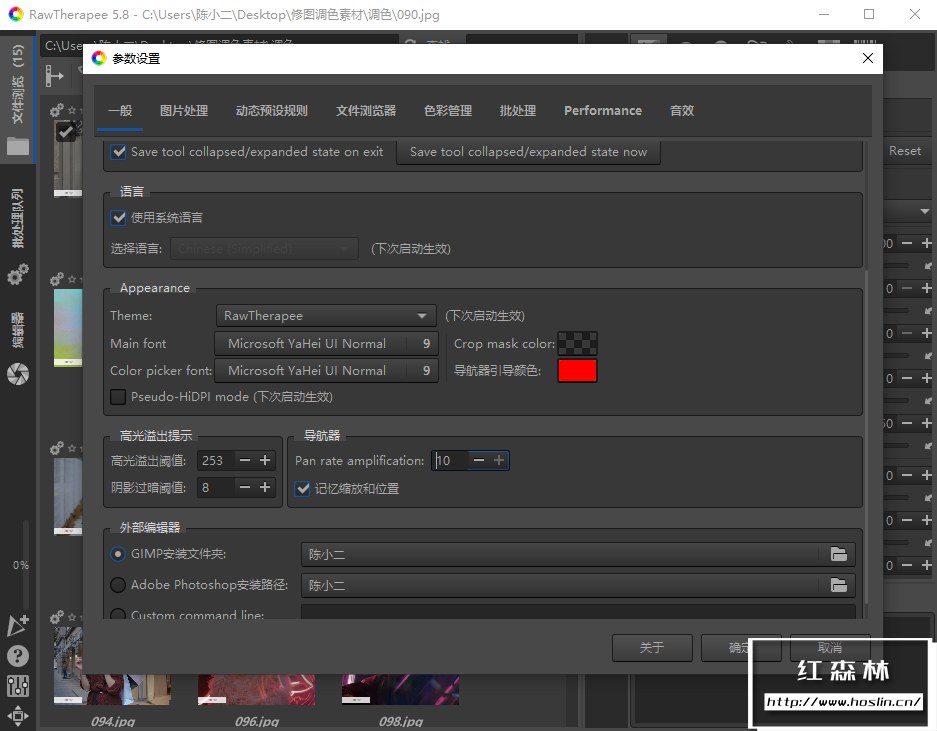This screenshot has height=731, width=937.
Task: Open Main font chooser Microsoft YaHei UI
Action: click(x=326, y=344)
